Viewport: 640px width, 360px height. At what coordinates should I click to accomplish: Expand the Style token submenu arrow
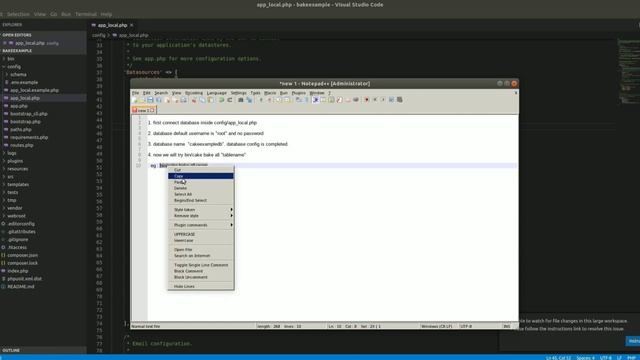[231, 209]
